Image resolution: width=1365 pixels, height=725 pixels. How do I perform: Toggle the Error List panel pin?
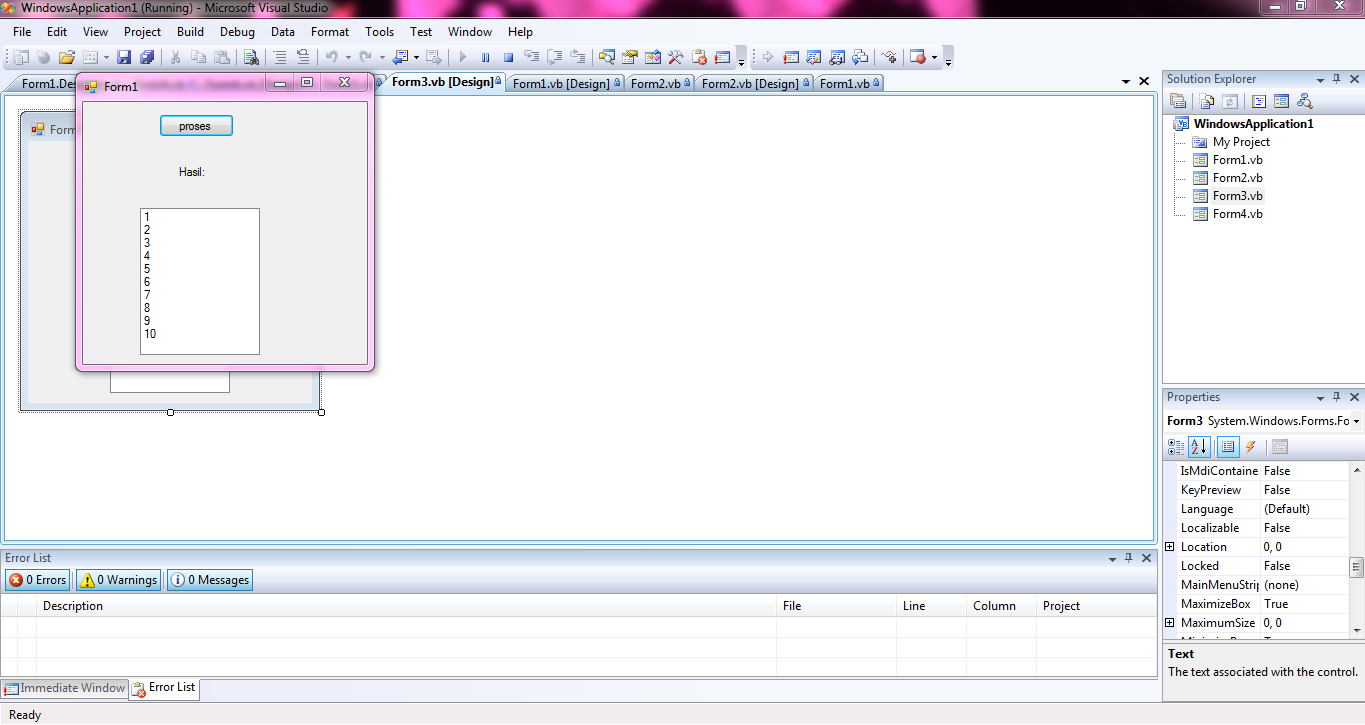pyautogui.click(x=1128, y=557)
